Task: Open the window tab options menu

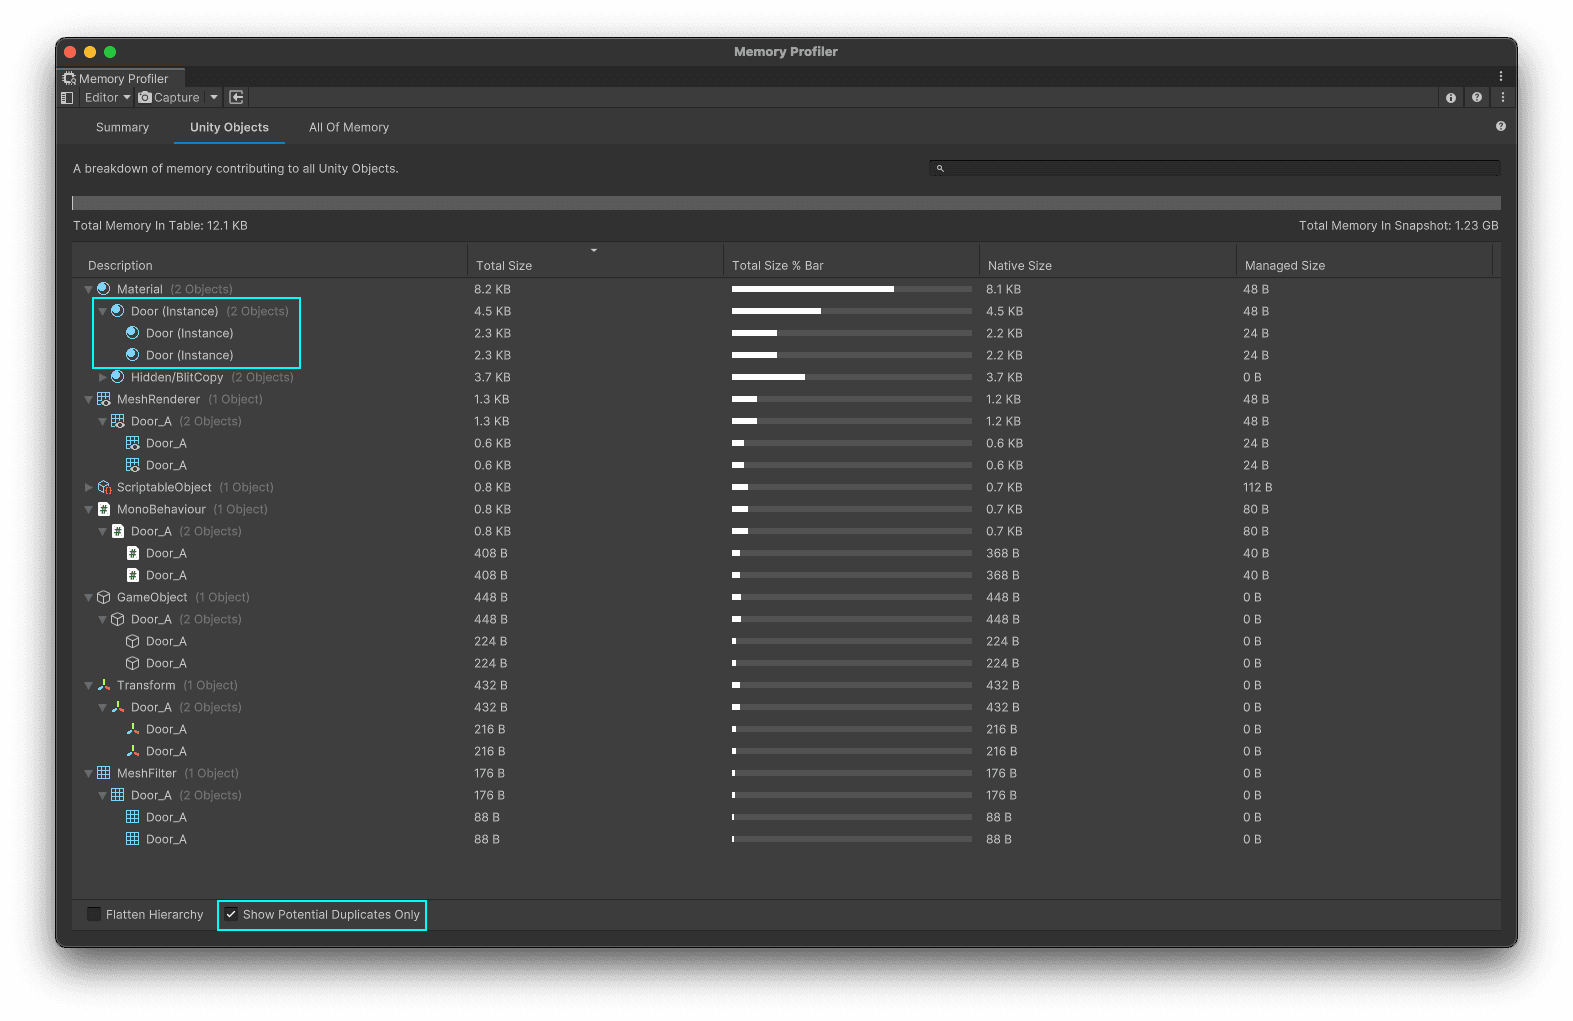Action: [x=1500, y=76]
